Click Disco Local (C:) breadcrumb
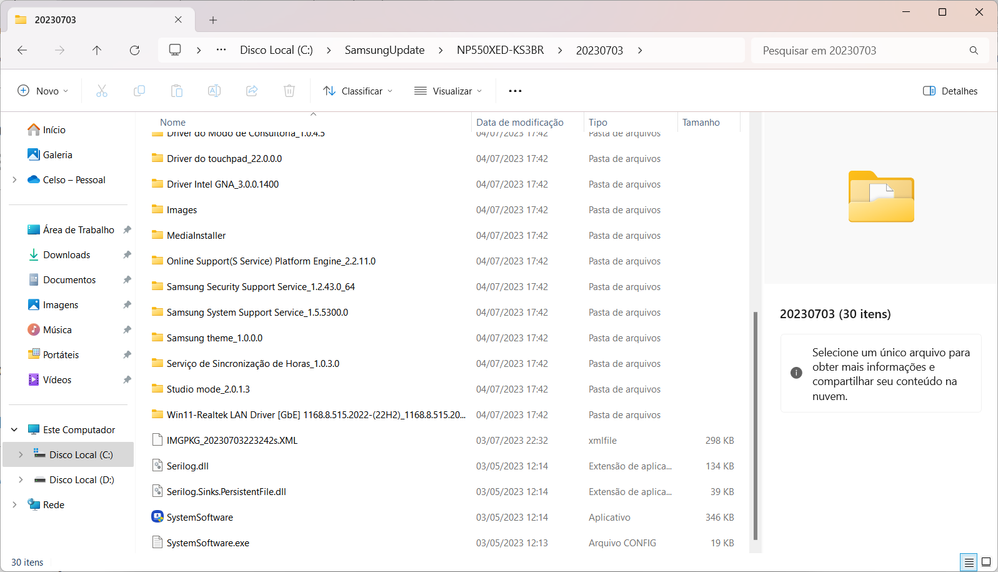The height and width of the screenshot is (572, 998). pyautogui.click(x=276, y=50)
